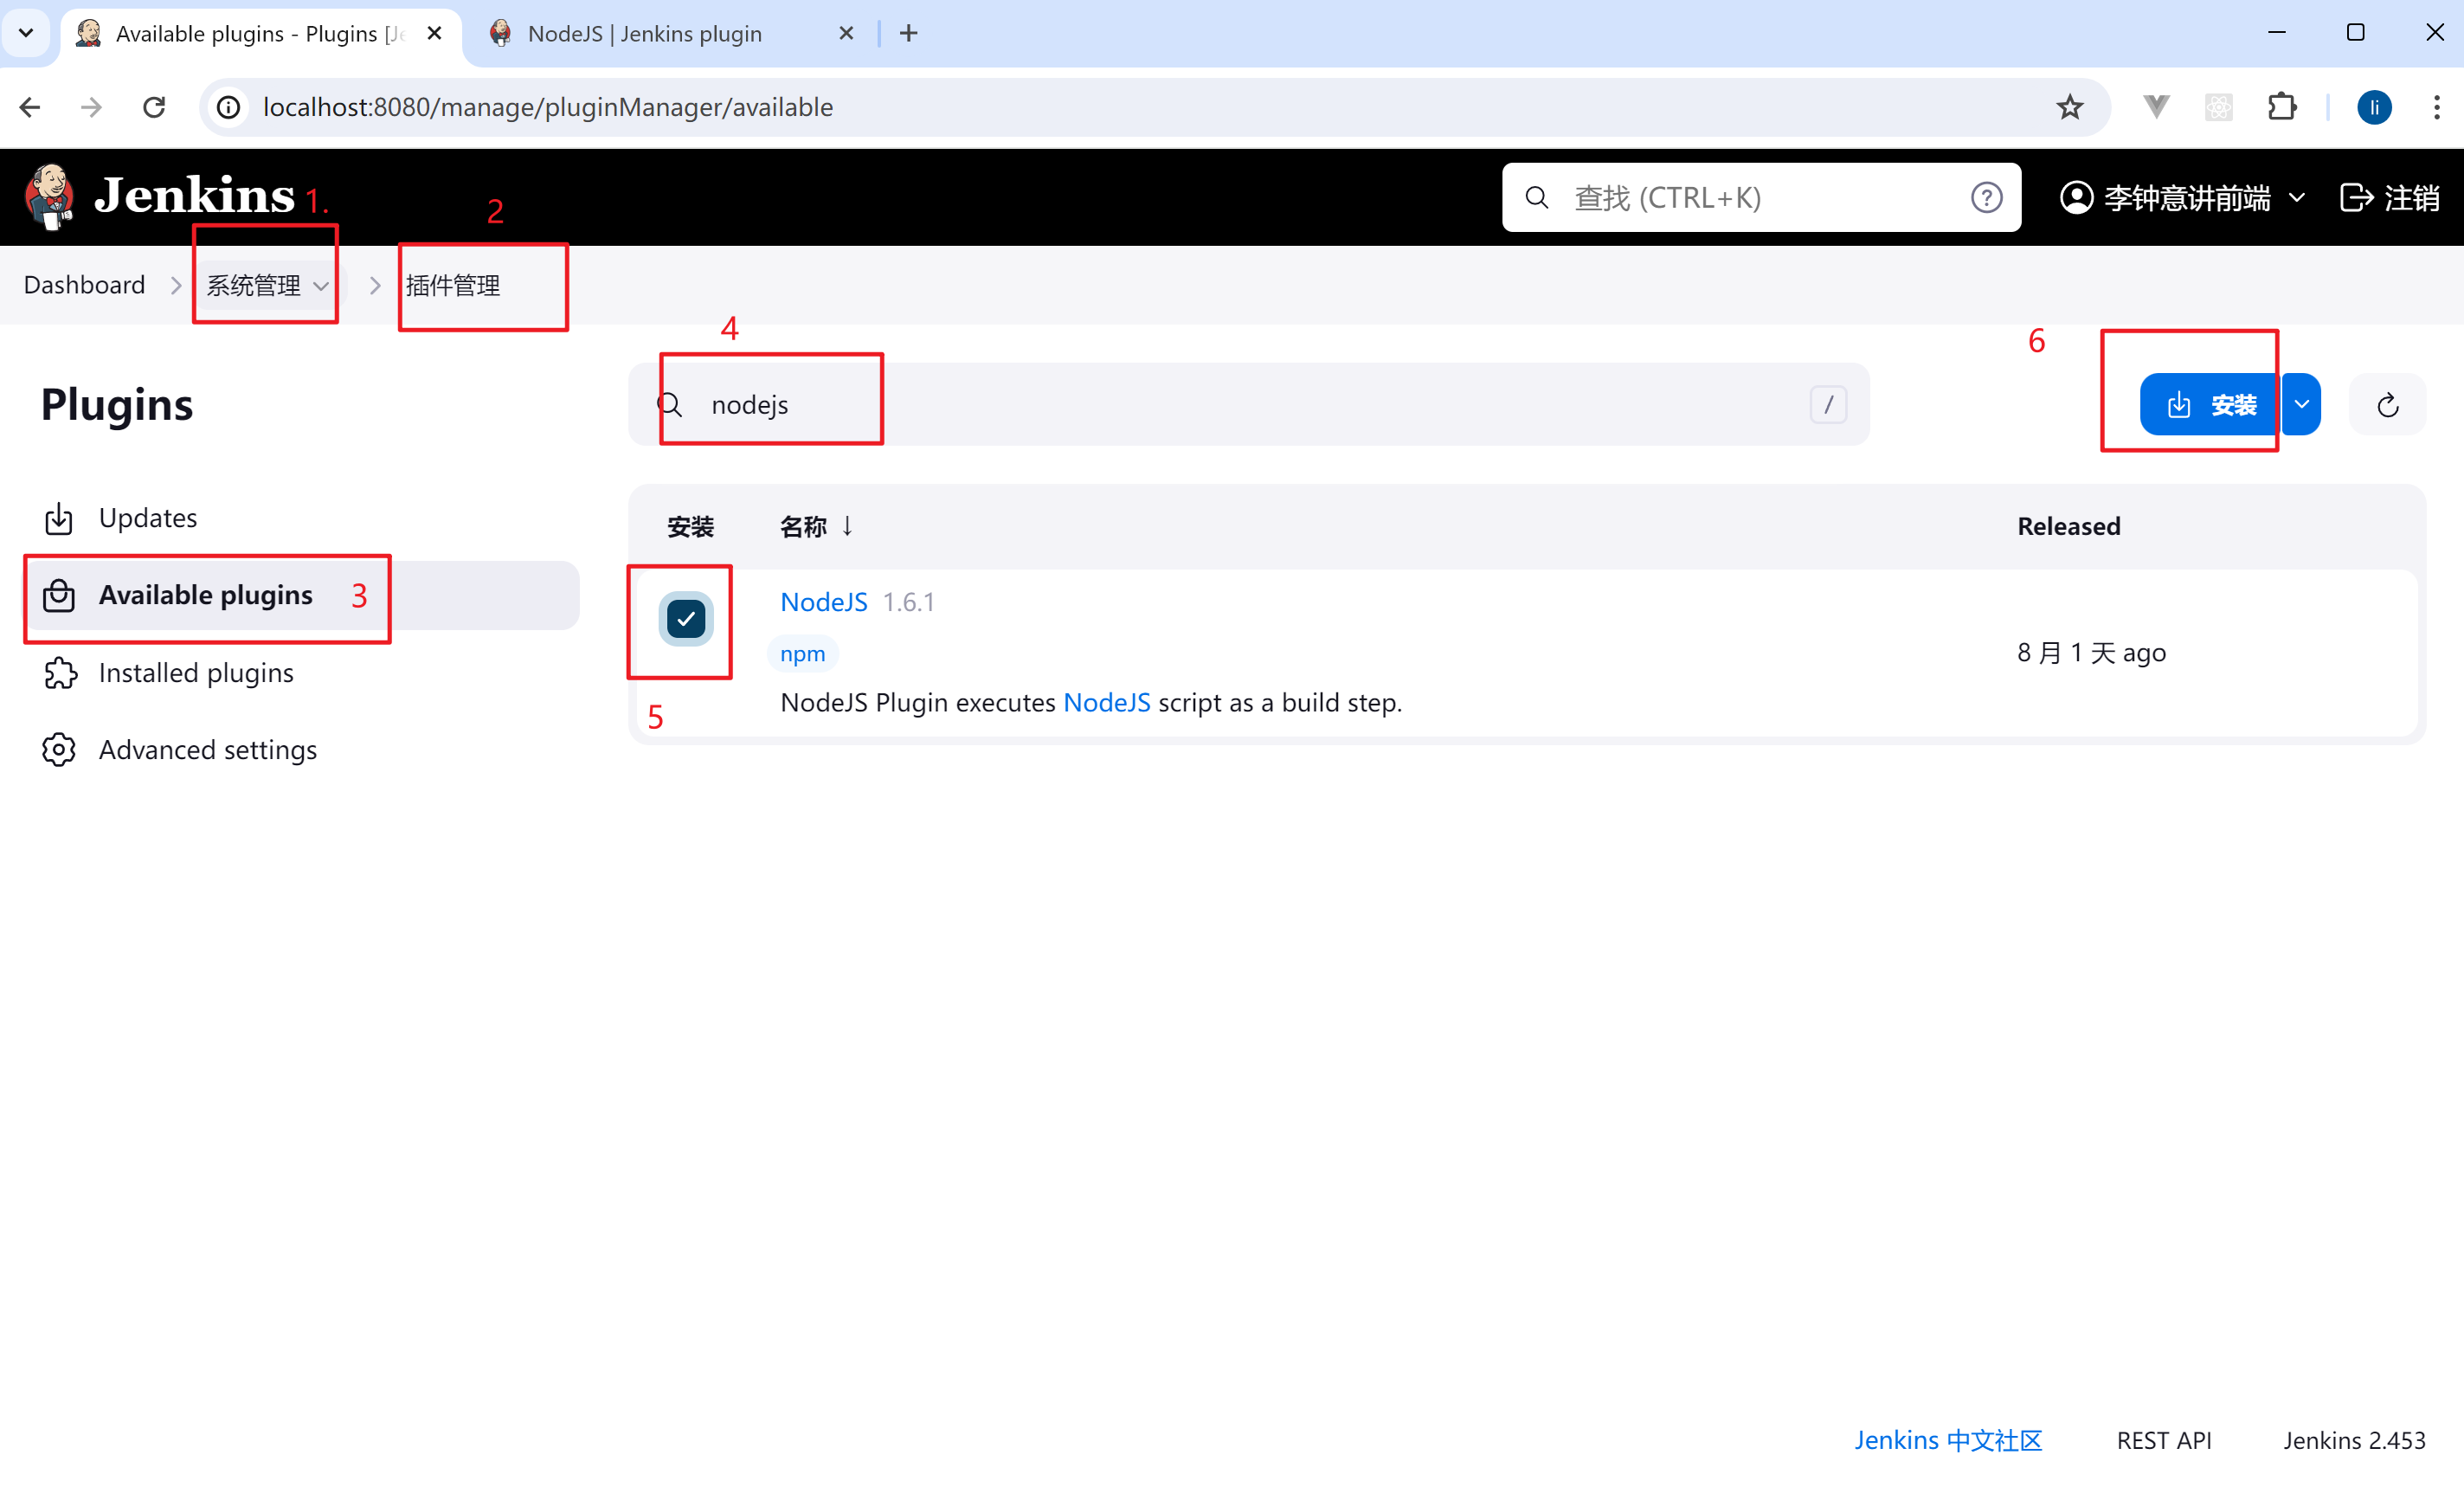Open the install button dropdown arrow

click(x=2301, y=404)
